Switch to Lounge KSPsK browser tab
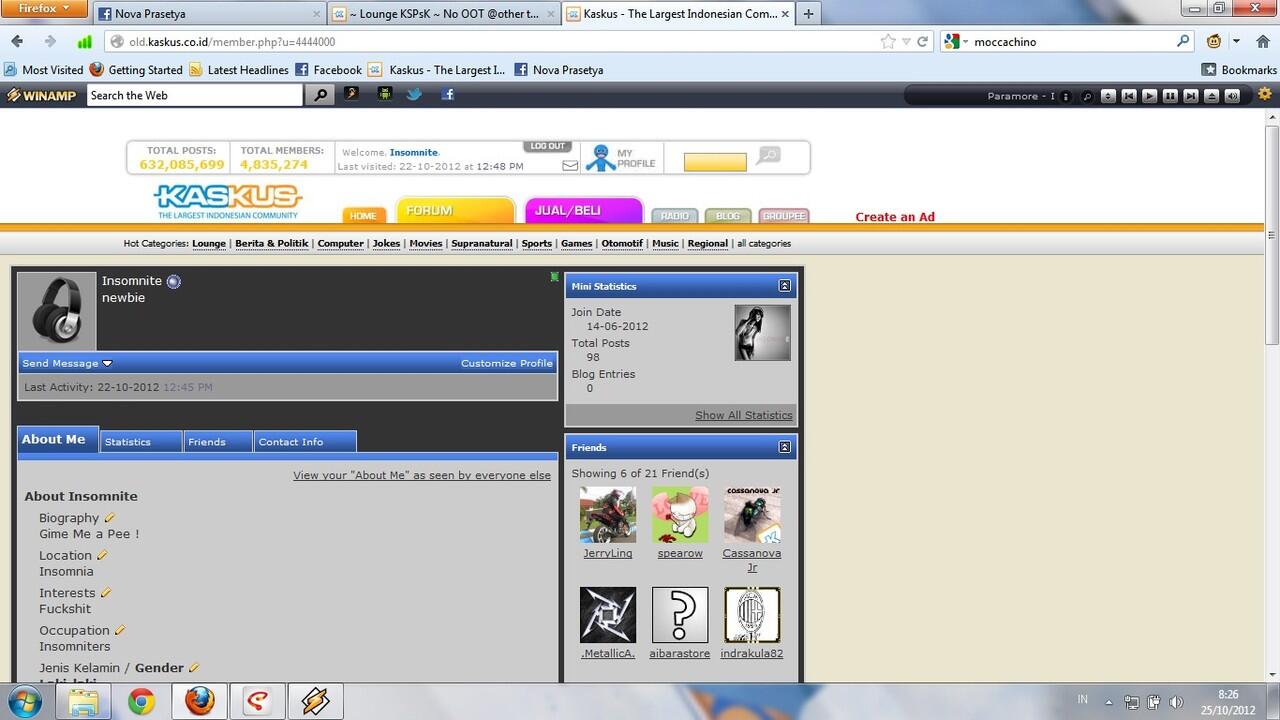 (x=444, y=14)
